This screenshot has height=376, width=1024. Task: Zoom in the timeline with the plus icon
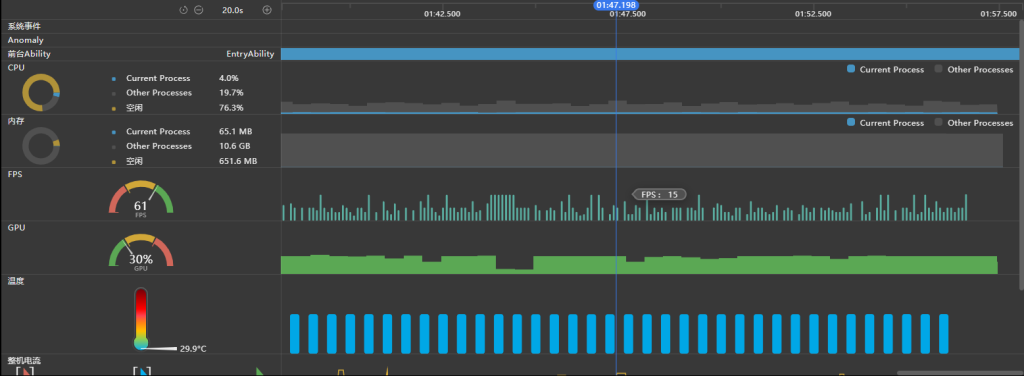[266, 10]
